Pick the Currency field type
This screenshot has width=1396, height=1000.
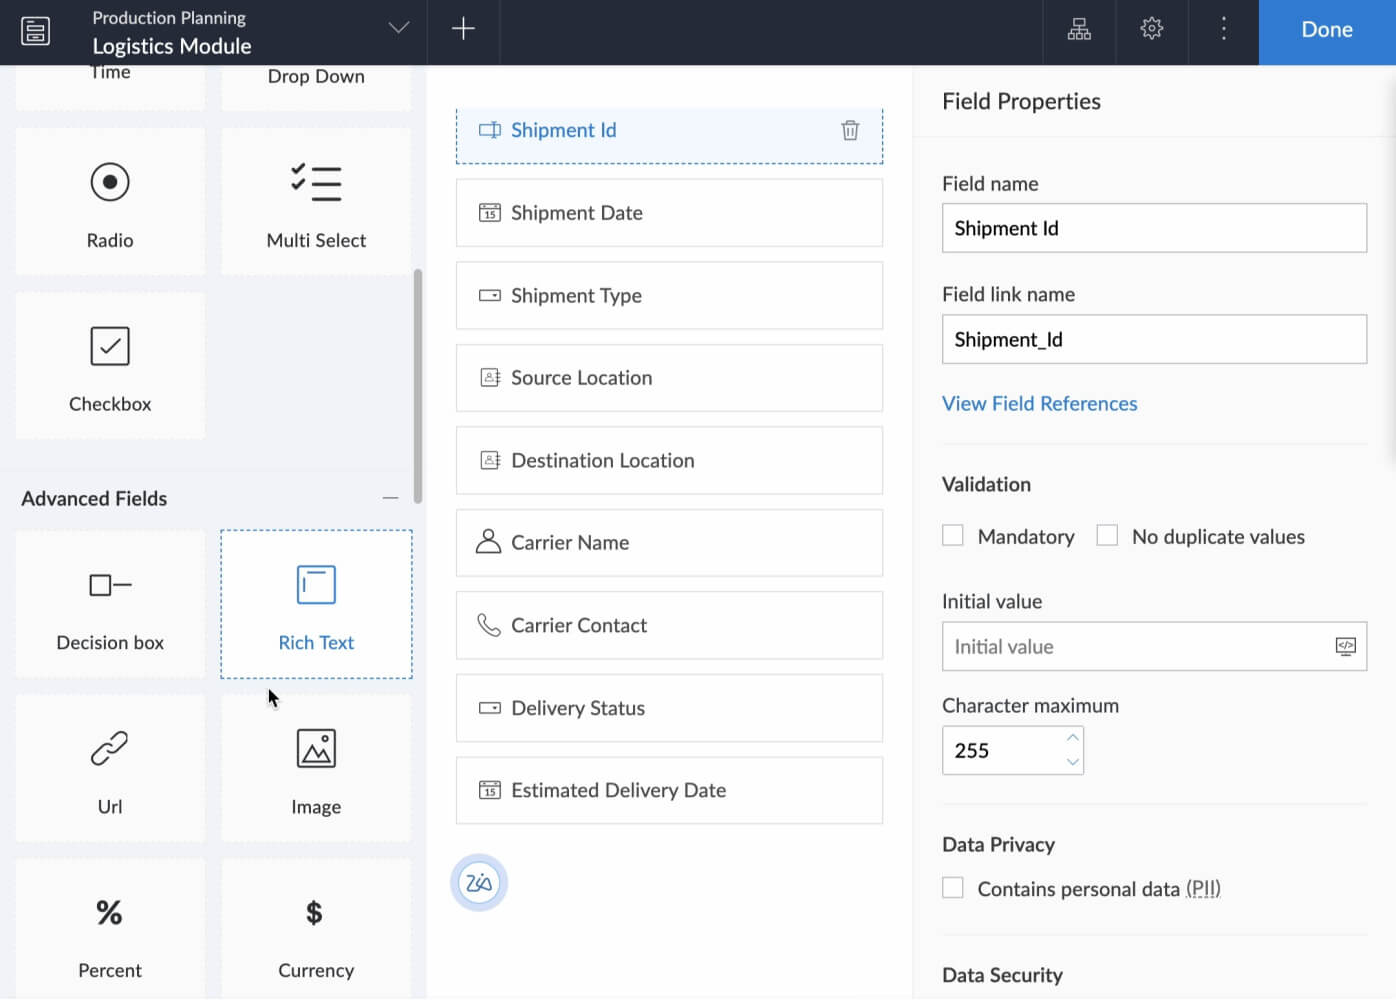(x=316, y=931)
